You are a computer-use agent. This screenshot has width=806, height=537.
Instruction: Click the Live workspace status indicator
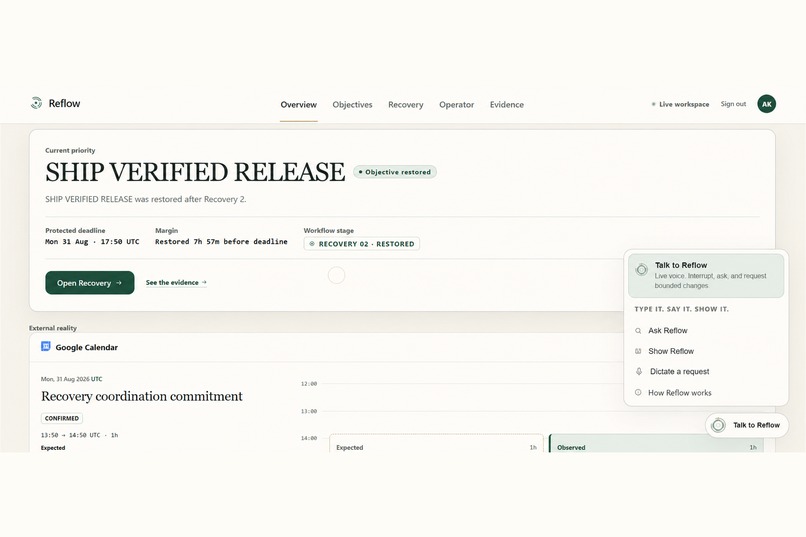coord(653,104)
